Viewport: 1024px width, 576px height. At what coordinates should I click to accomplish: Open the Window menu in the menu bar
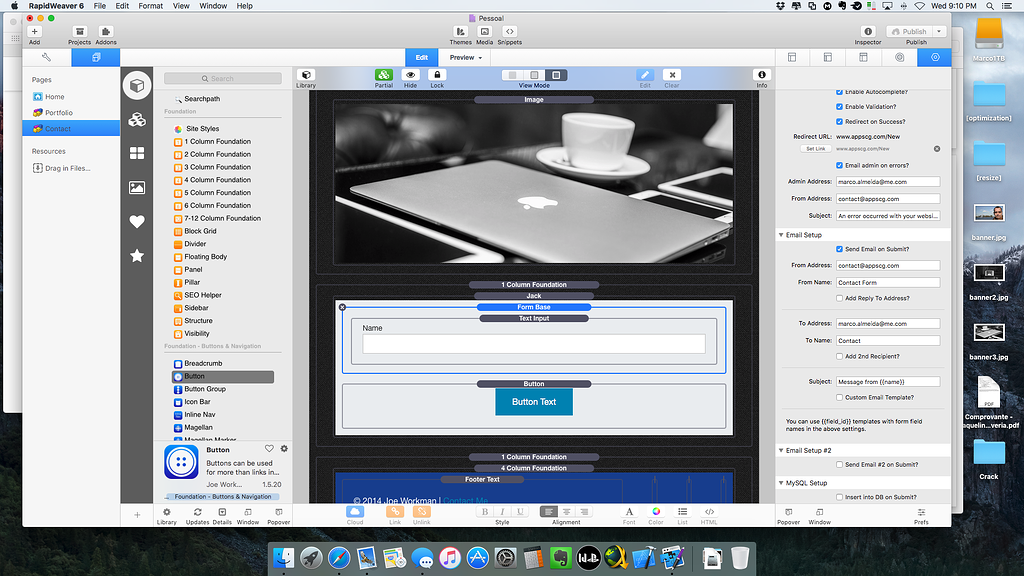point(212,5)
